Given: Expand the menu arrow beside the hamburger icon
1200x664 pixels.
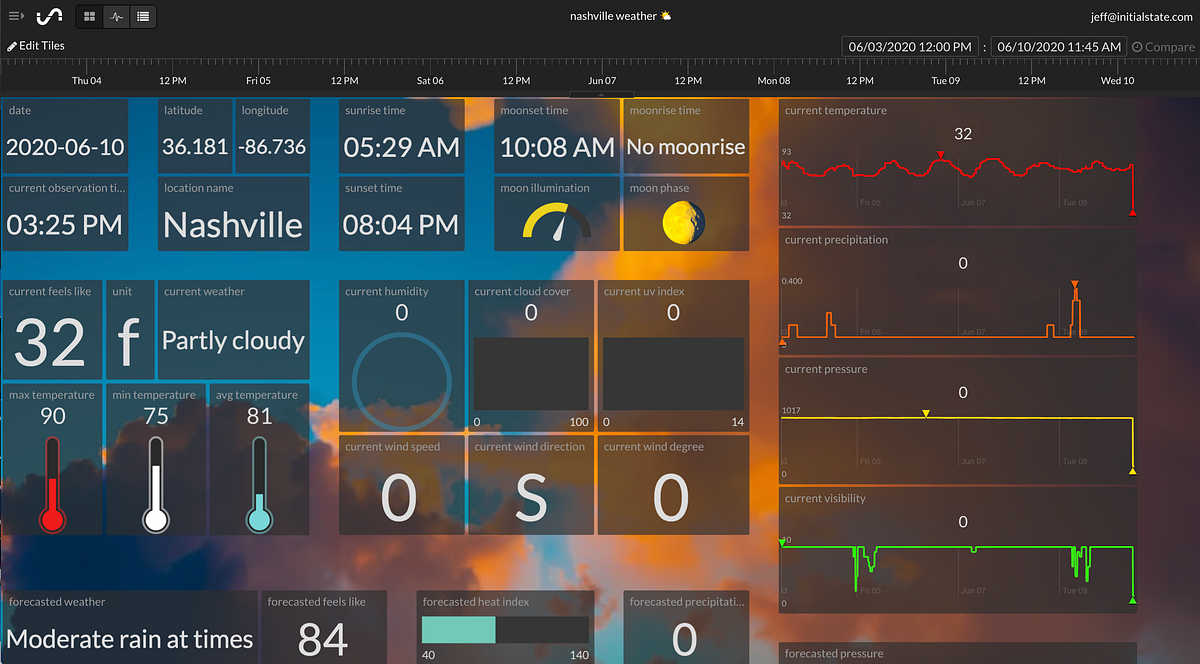Looking at the screenshot, I should click(22, 16).
